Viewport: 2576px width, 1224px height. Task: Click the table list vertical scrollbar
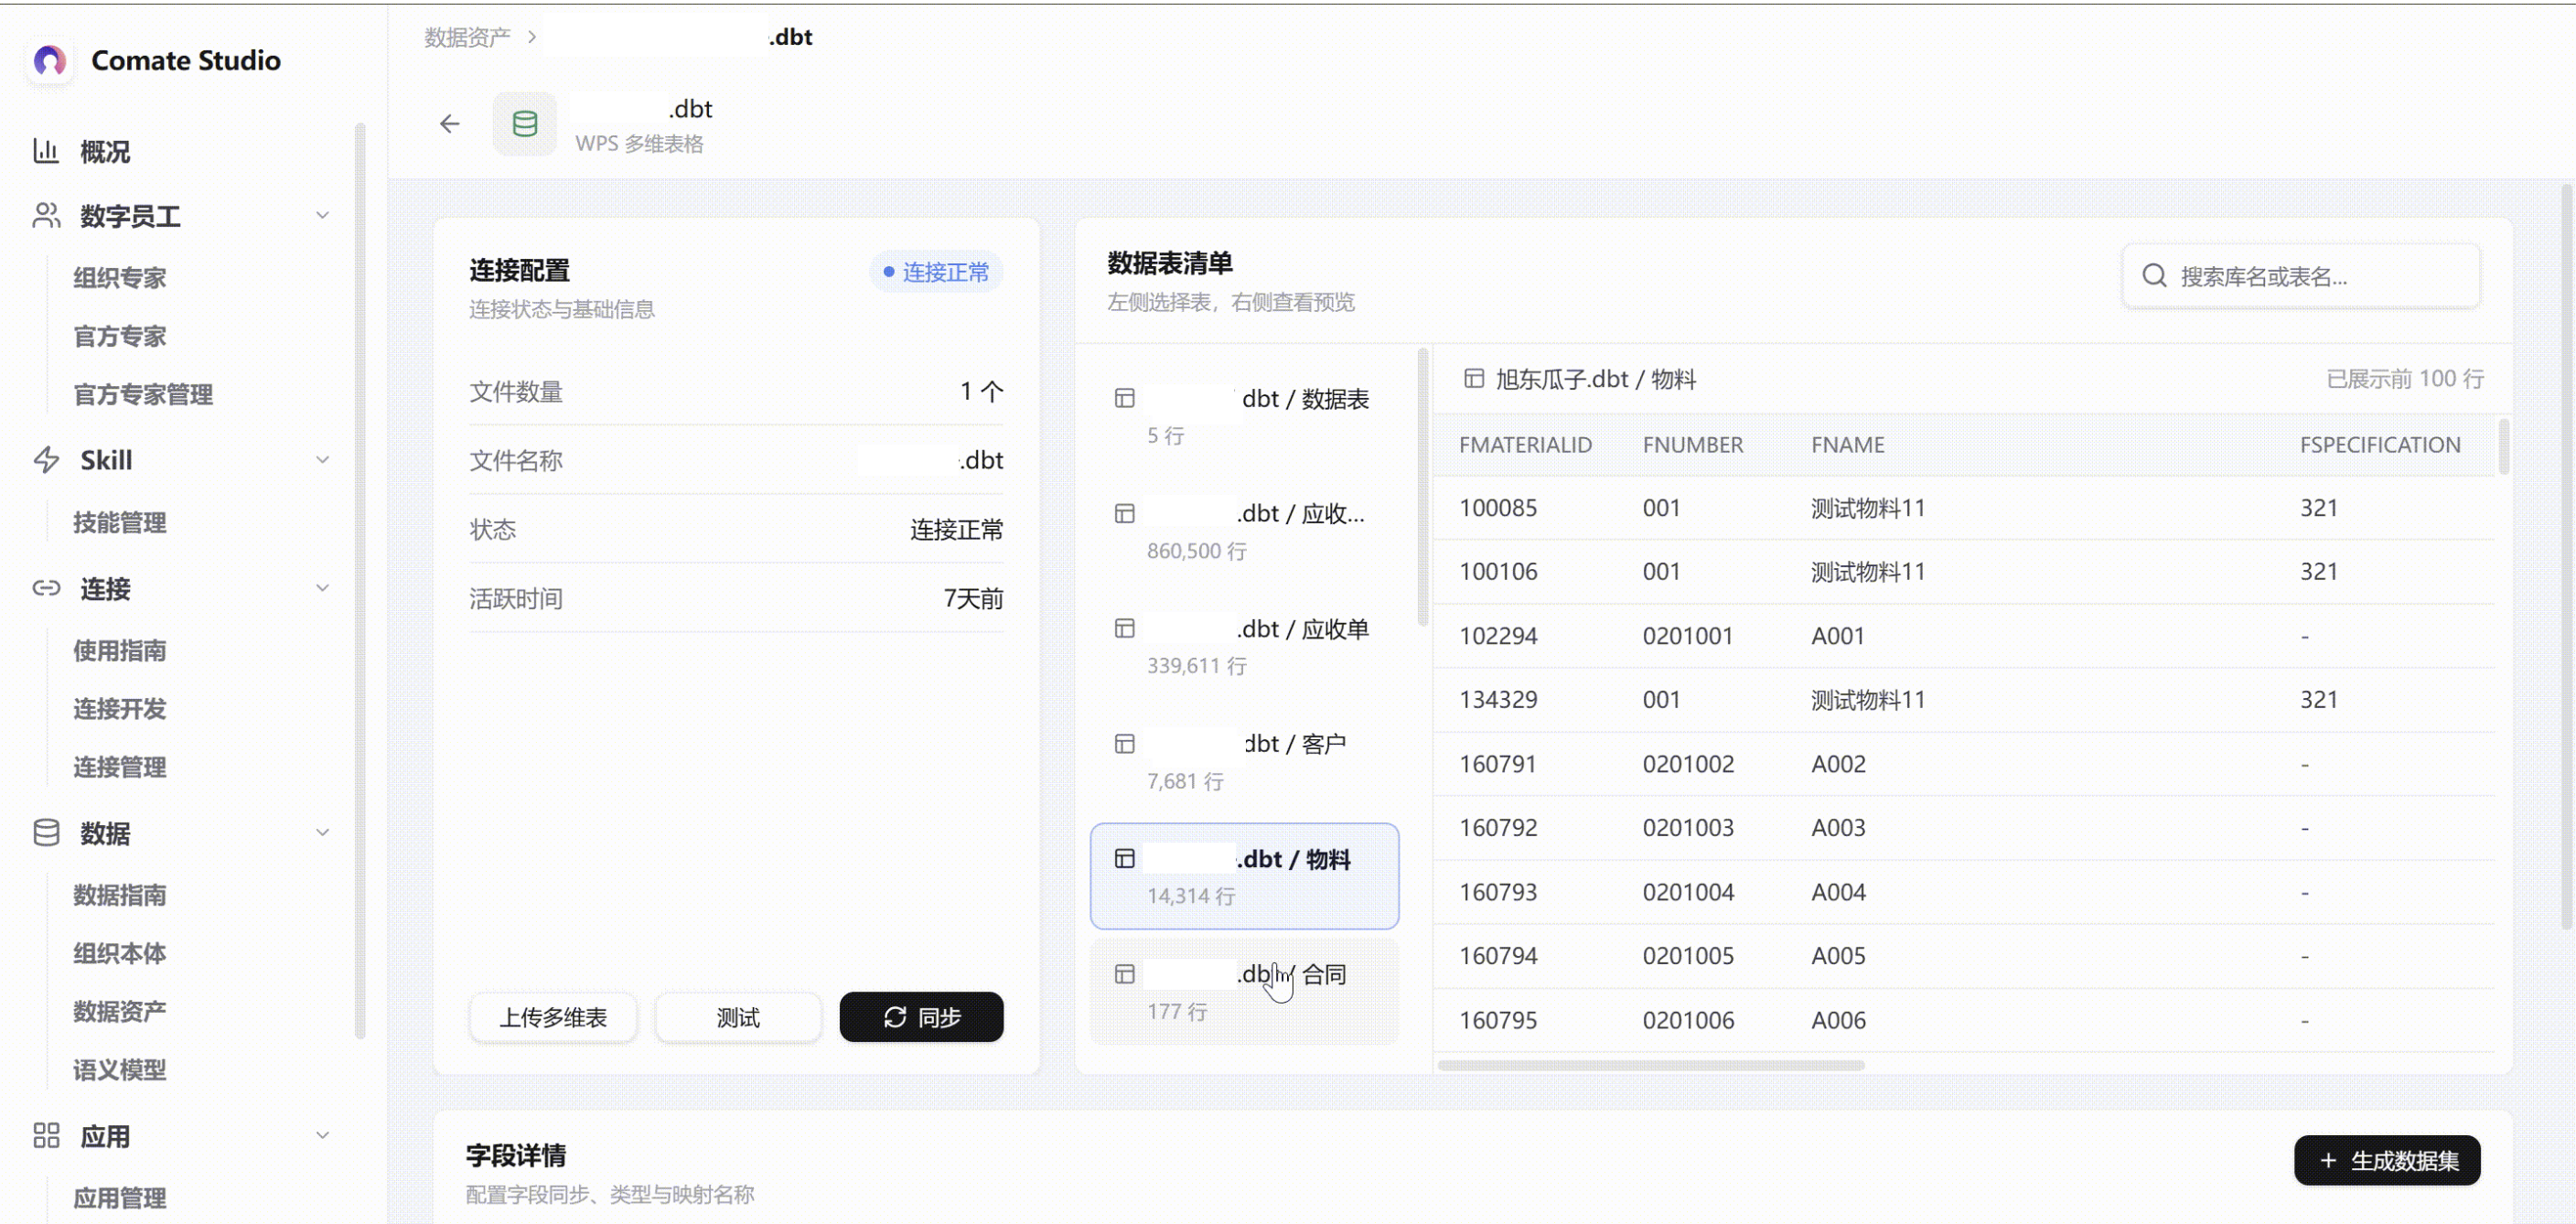1422,487
